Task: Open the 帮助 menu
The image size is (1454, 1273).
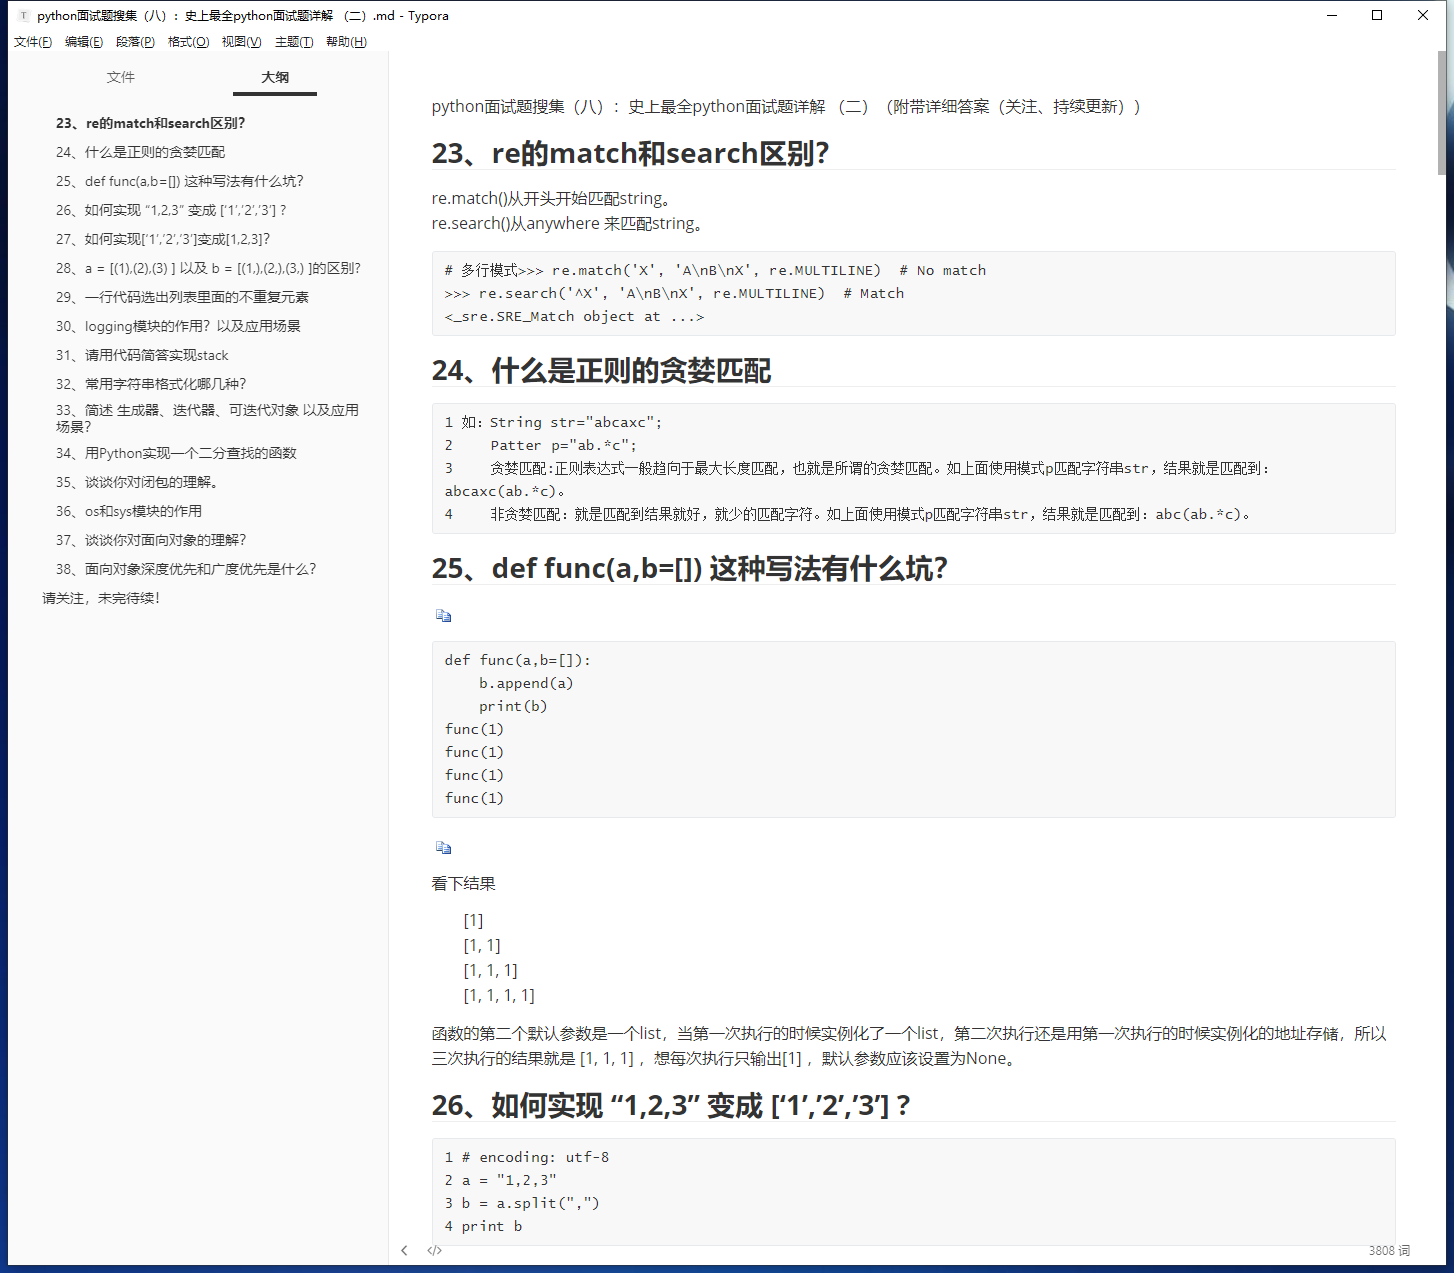Action: coord(345,41)
